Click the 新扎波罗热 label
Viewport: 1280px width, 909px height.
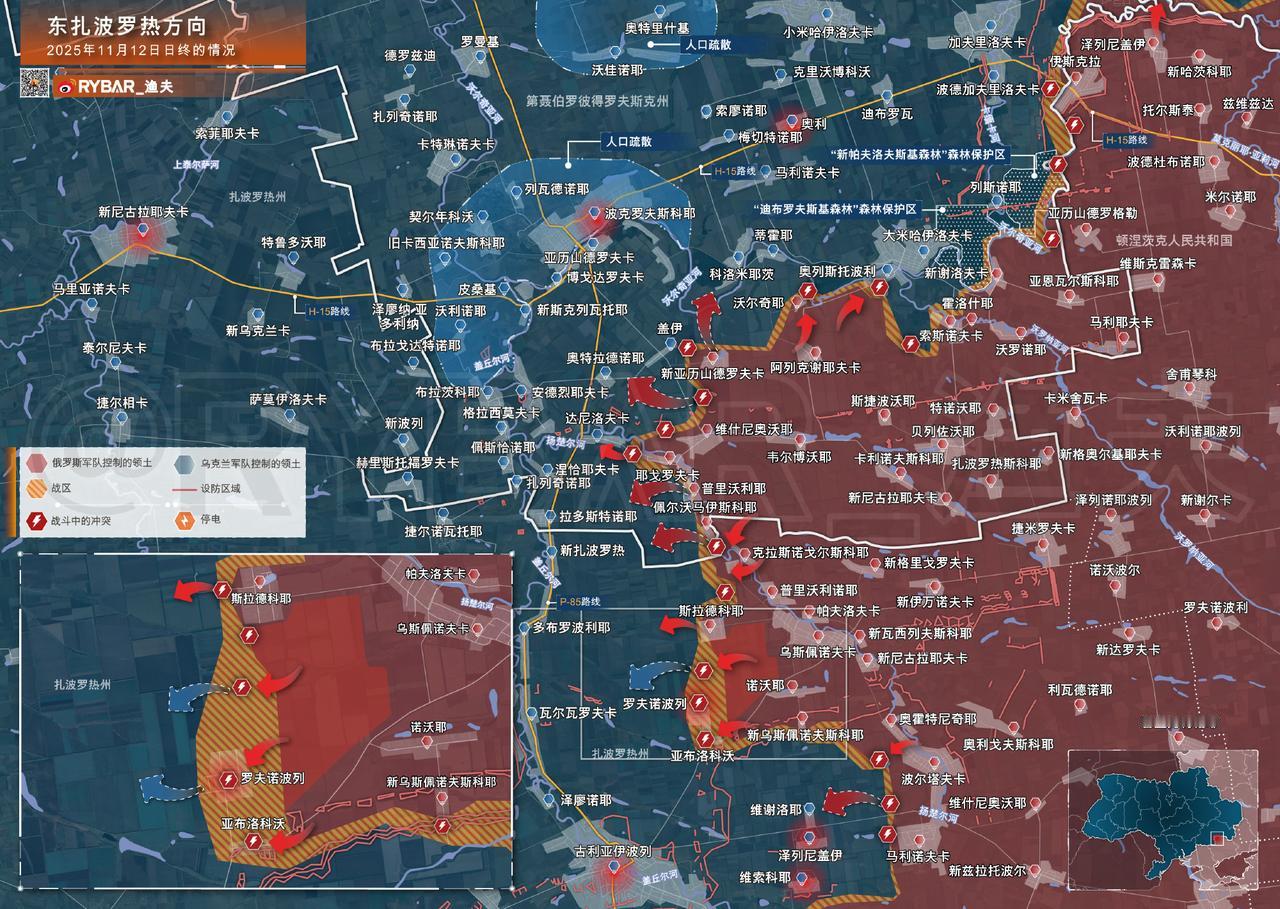pos(592,551)
